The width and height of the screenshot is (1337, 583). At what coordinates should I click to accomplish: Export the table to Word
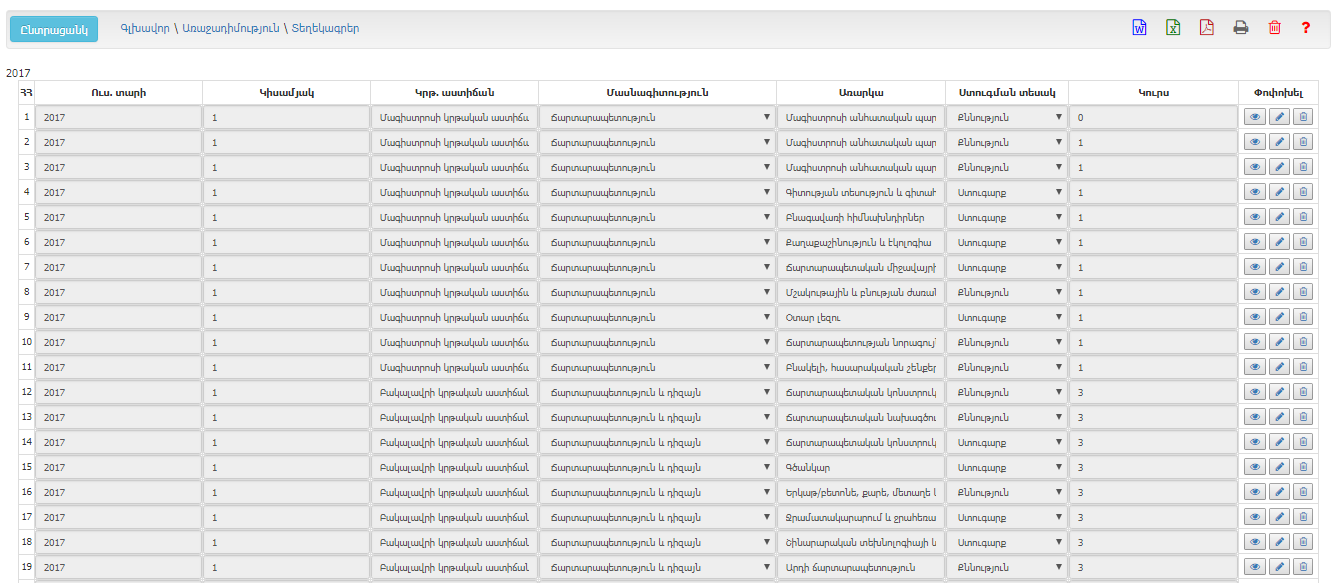(1139, 28)
